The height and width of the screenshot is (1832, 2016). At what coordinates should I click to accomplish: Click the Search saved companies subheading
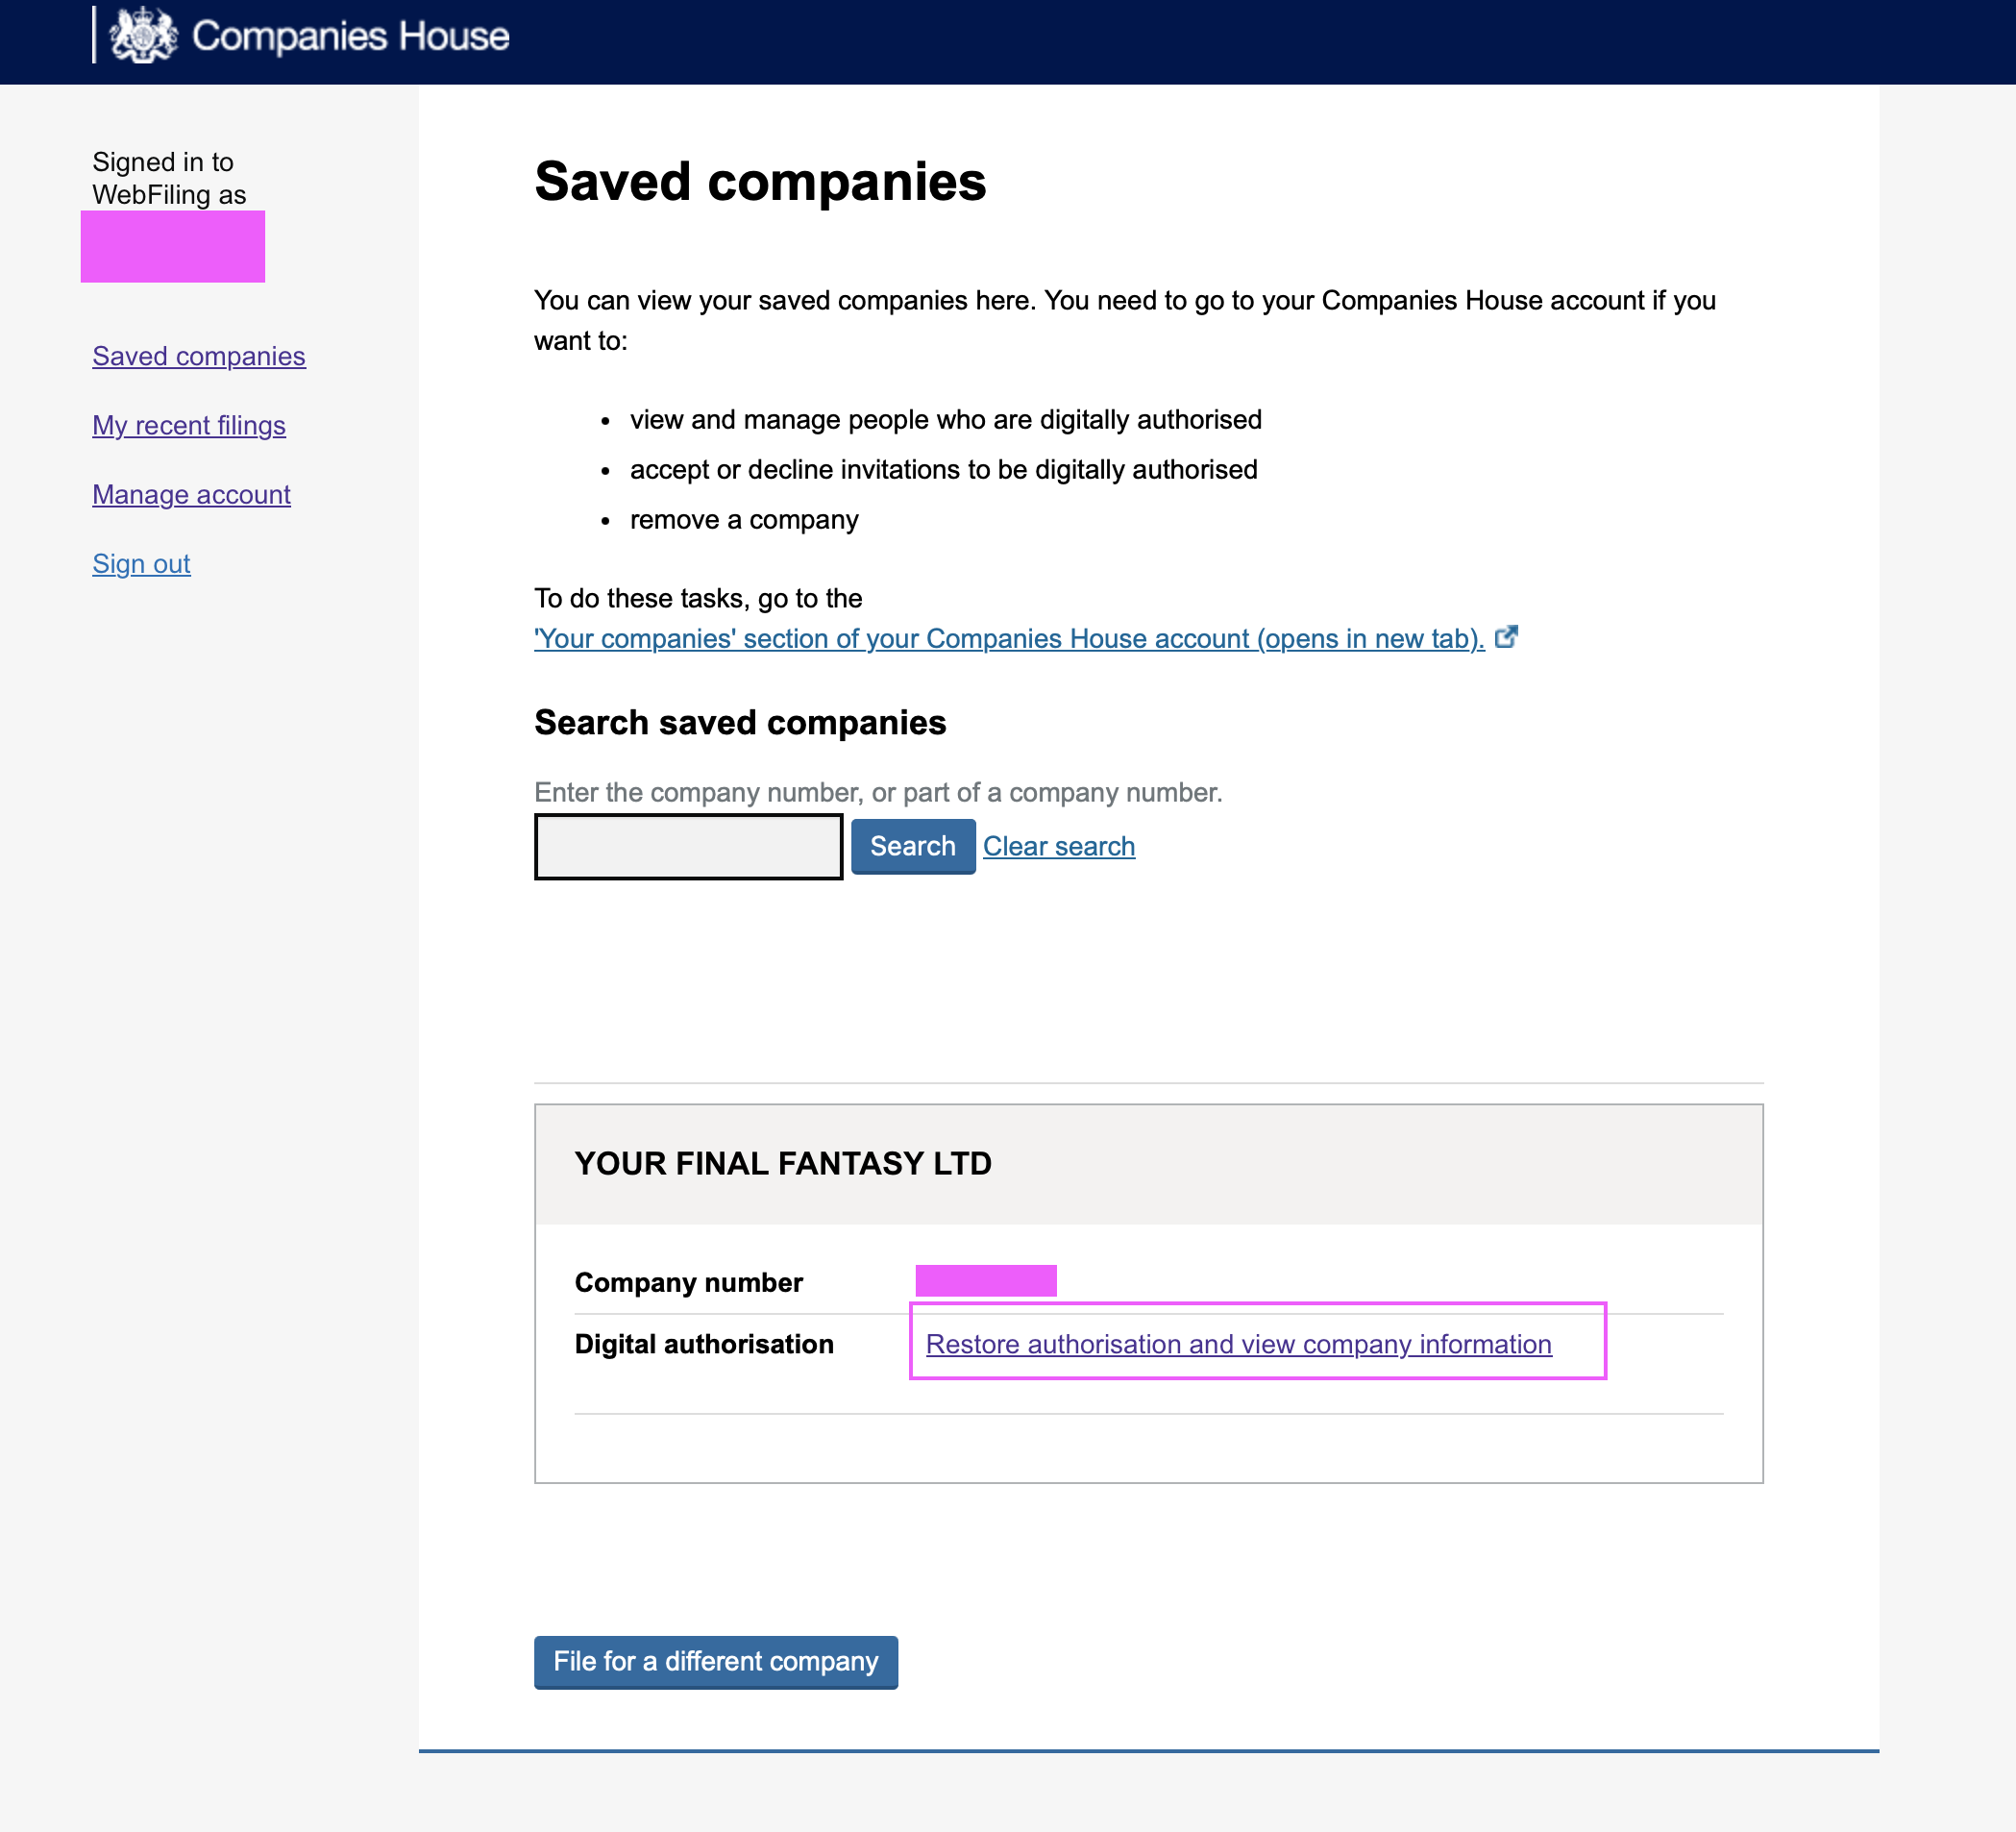click(x=740, y=722)
